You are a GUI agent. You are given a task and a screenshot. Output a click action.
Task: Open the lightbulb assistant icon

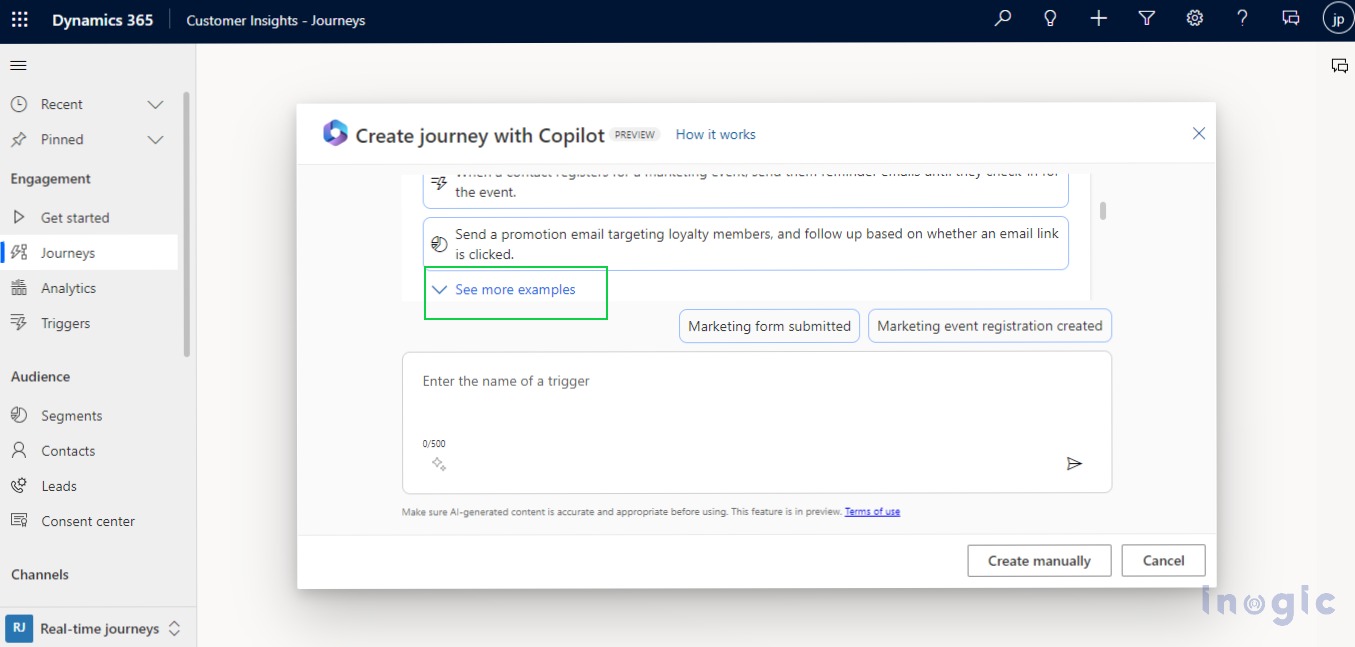(x=1050, y=19)
